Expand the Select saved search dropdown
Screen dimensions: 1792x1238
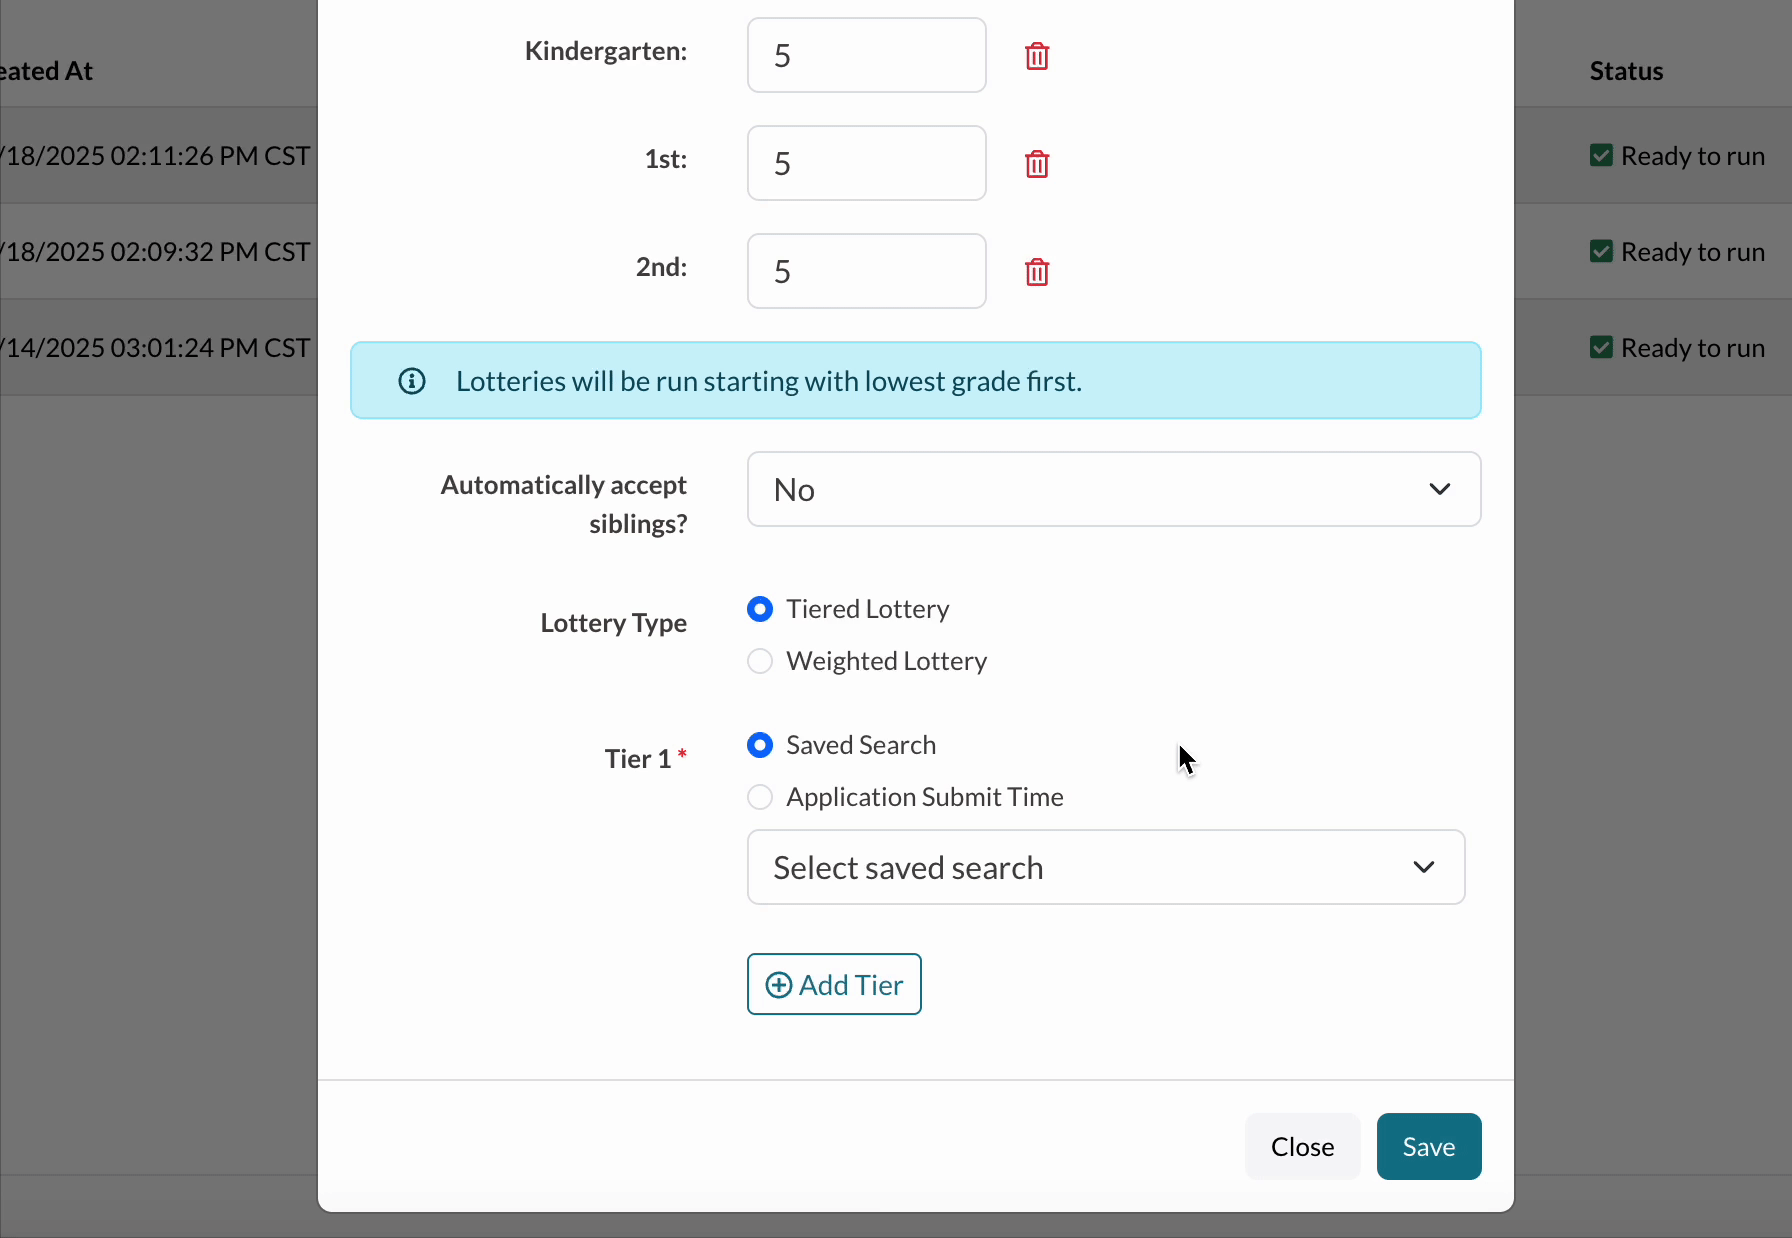pyautogui.click(x=1105, y=867)
